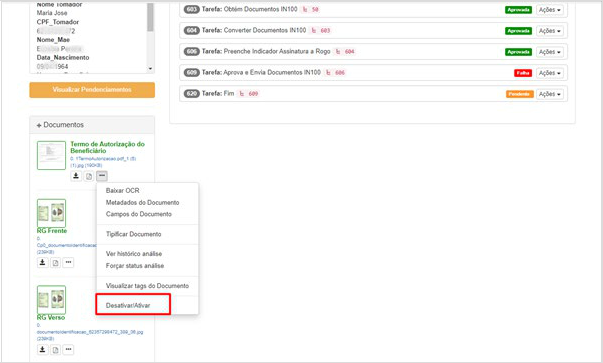Click the orange Pendente status badge
The width and height of the screenshot is (603, 363).
(x=519, y=94)
